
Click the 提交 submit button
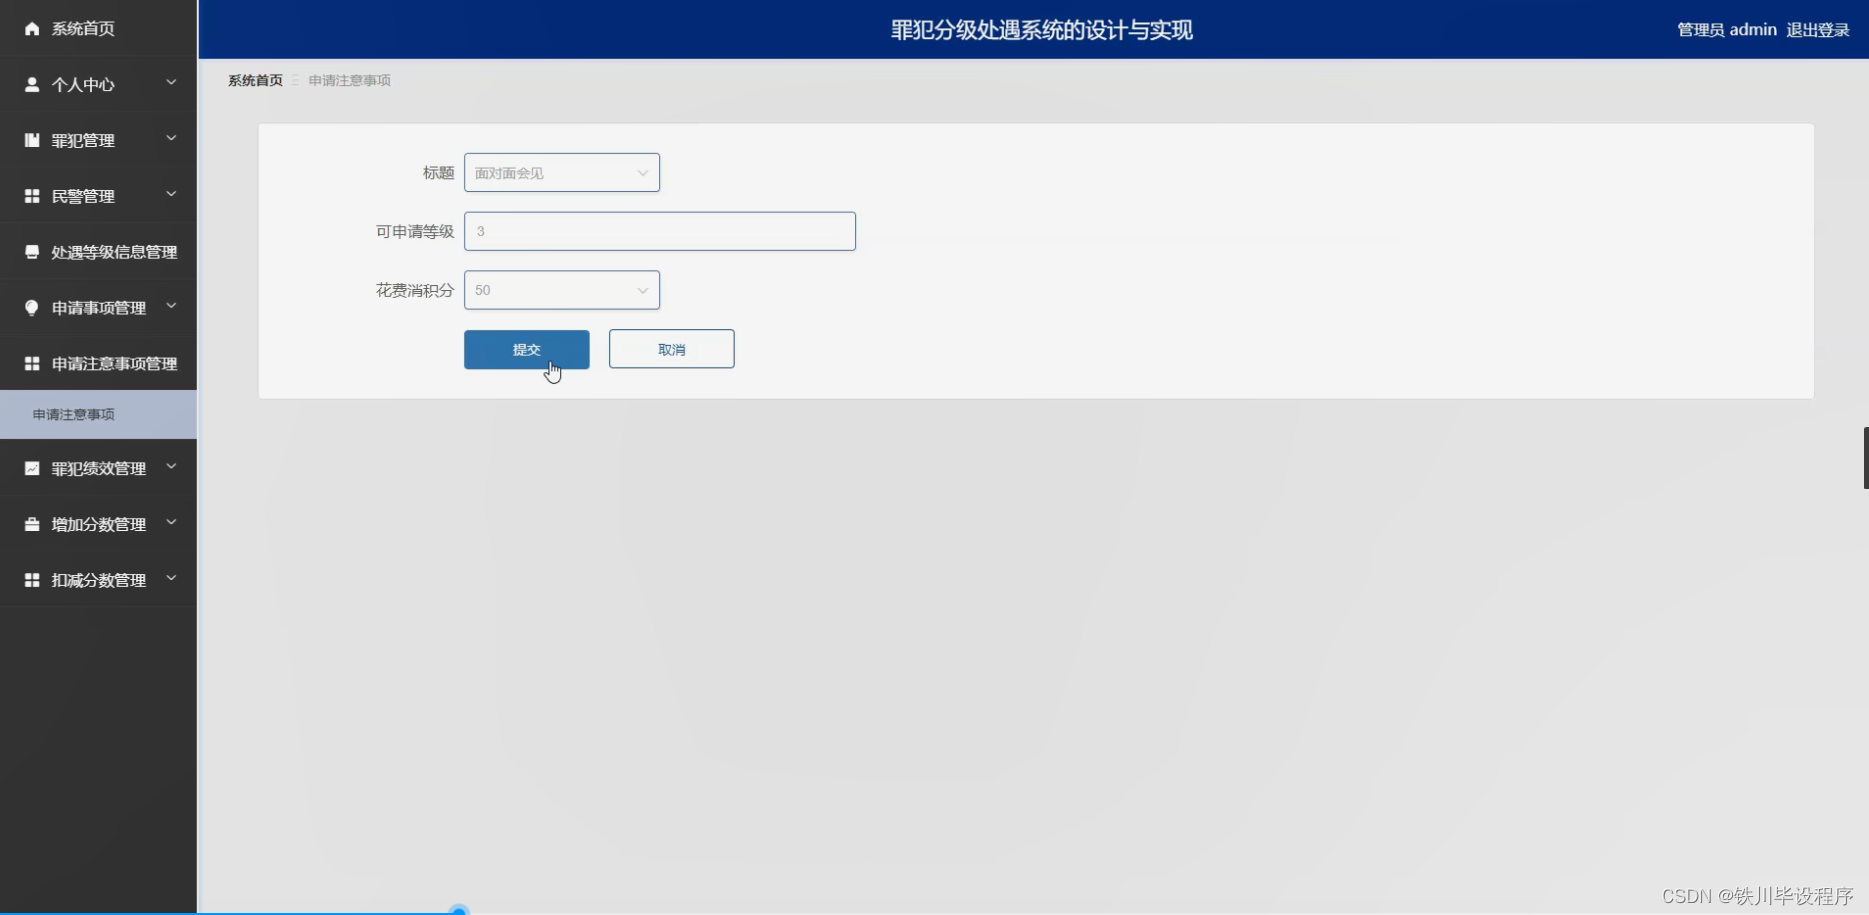526,349
